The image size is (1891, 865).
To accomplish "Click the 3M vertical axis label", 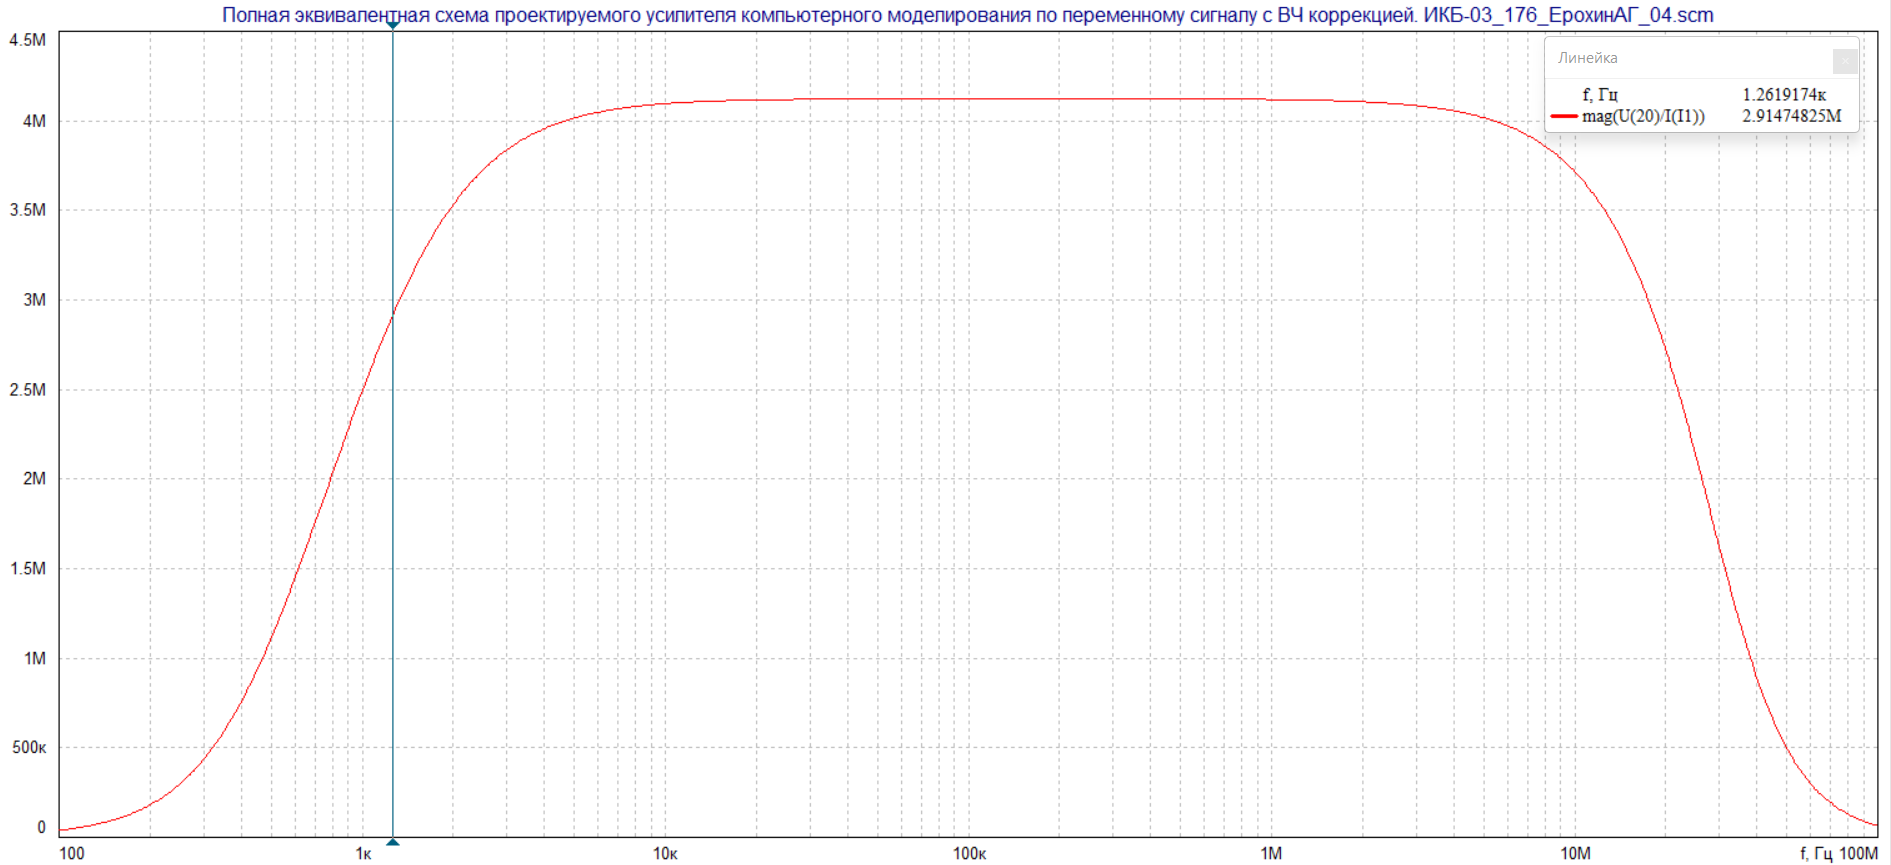I will (x=34, y=300).
